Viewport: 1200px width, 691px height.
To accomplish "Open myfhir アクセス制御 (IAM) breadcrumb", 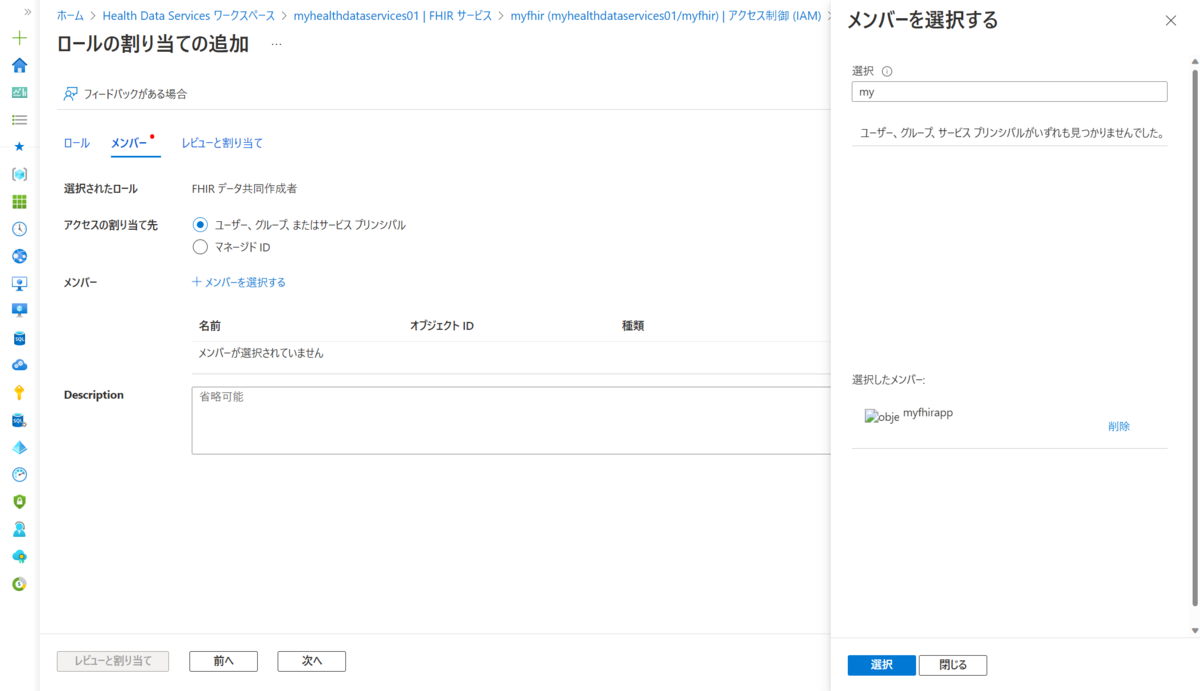I will pyautogui.click(x=666, y=16).
